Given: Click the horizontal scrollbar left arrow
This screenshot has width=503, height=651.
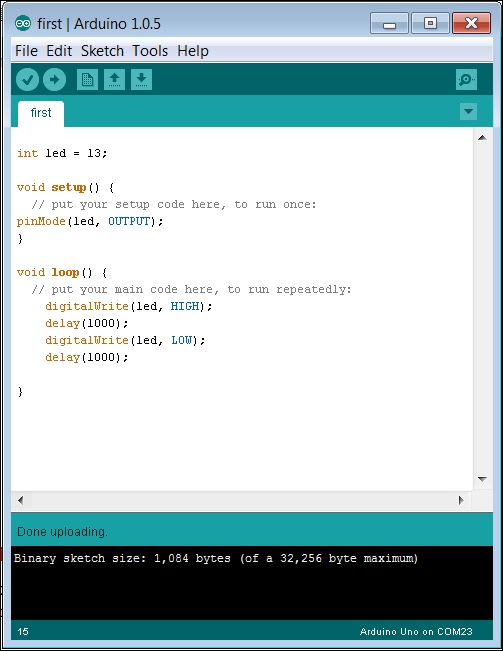Looking at the screenshot, I should tap(20, 500).
